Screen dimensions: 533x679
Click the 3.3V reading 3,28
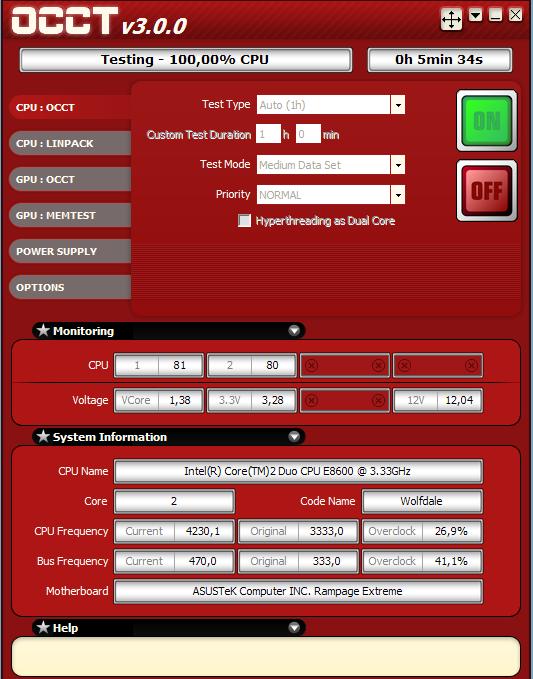pos(273,400)
